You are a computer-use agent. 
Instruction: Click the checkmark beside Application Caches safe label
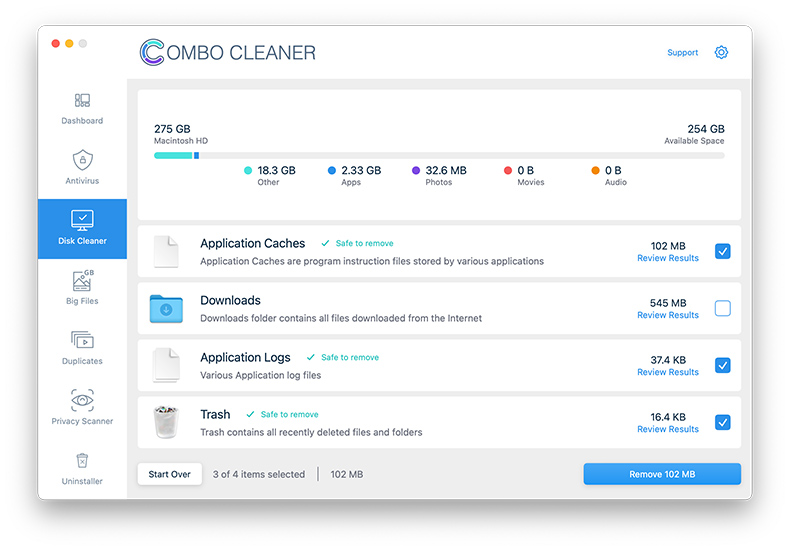(x=325, y=243)
